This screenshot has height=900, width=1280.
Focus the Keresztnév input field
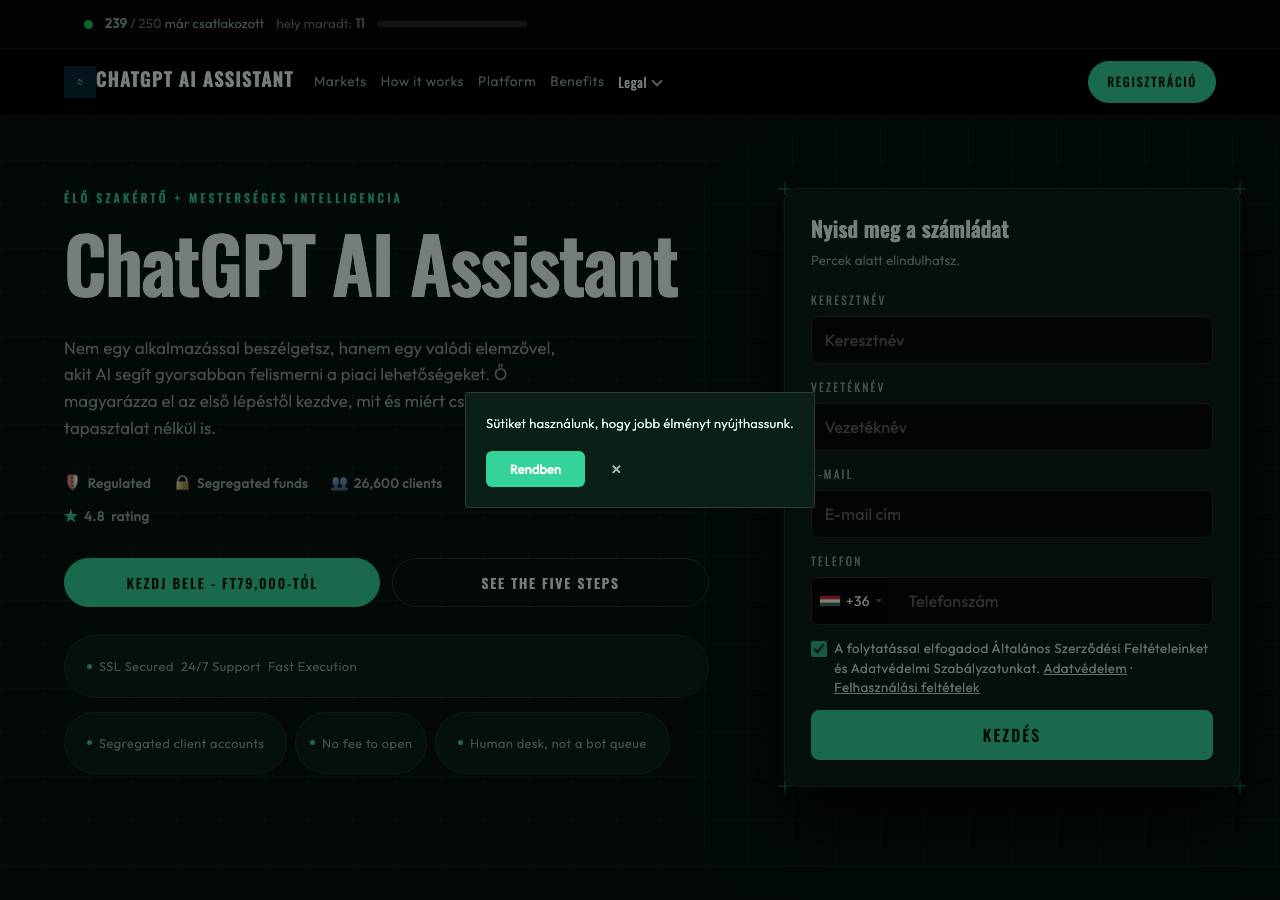(1012, 340)
